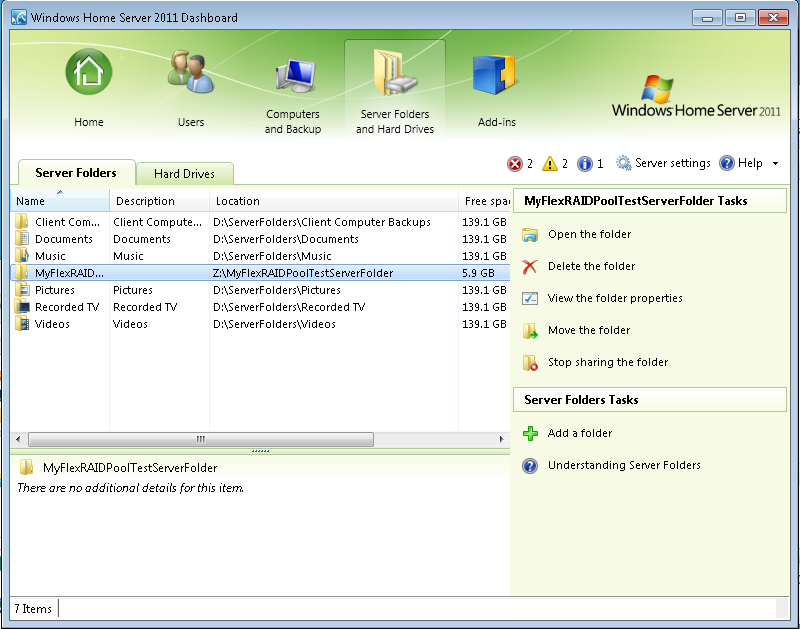Click the red X Delete folder icon
The height and width of the screenshot is (629, 800).
coord(530,266)
